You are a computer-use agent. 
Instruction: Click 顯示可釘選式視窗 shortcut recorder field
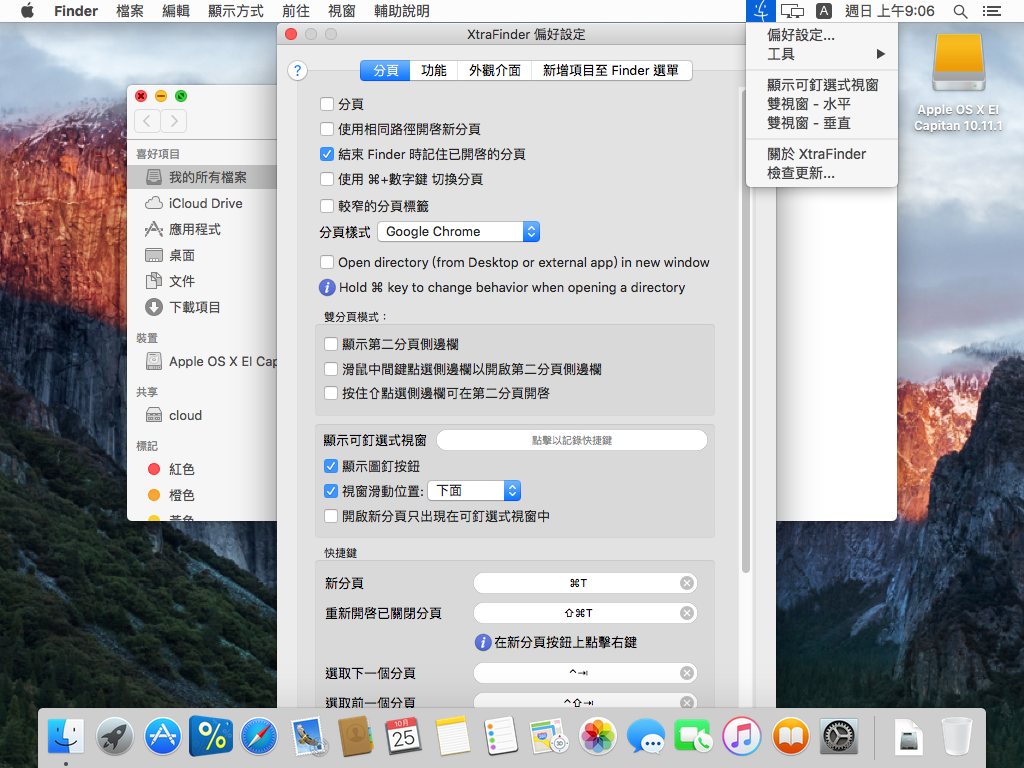click(572, 440)
